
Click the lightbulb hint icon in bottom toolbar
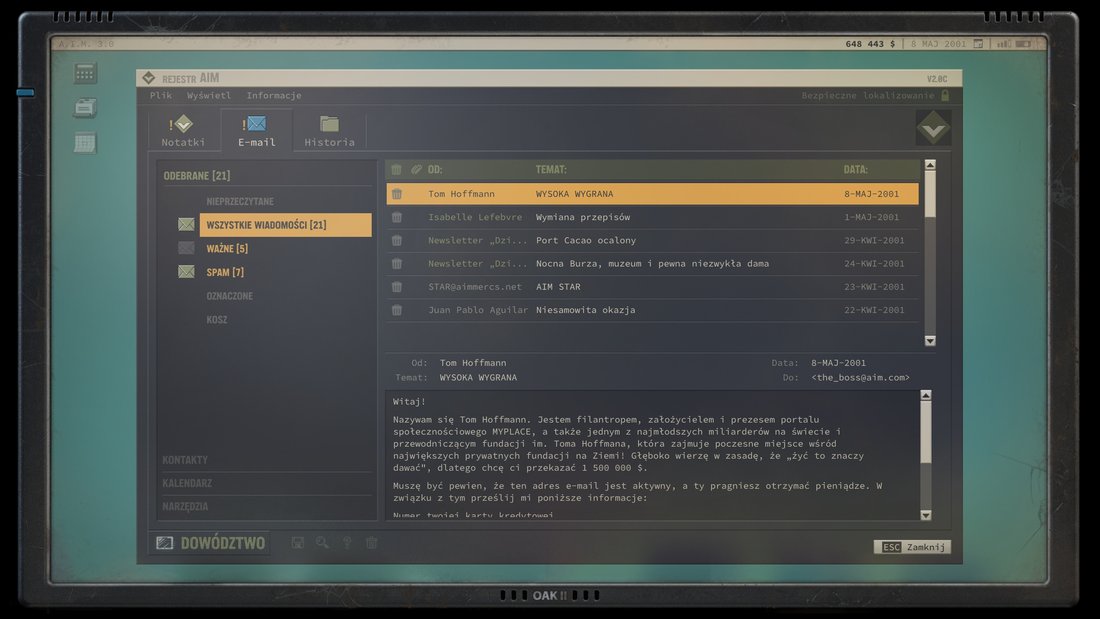point(347,543)
